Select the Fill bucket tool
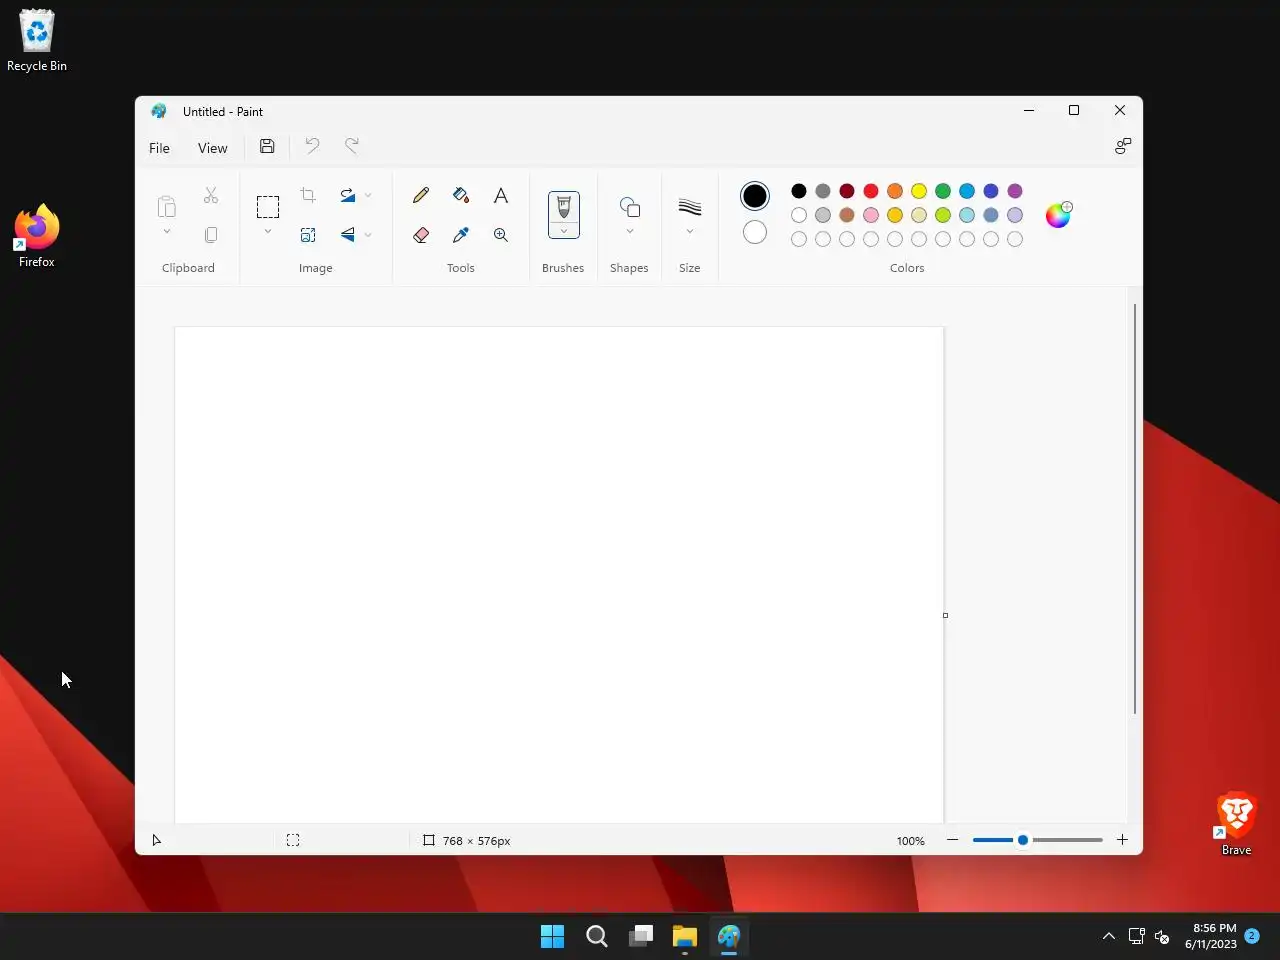This screenshot has width=1280, height=960. point(461,195)
